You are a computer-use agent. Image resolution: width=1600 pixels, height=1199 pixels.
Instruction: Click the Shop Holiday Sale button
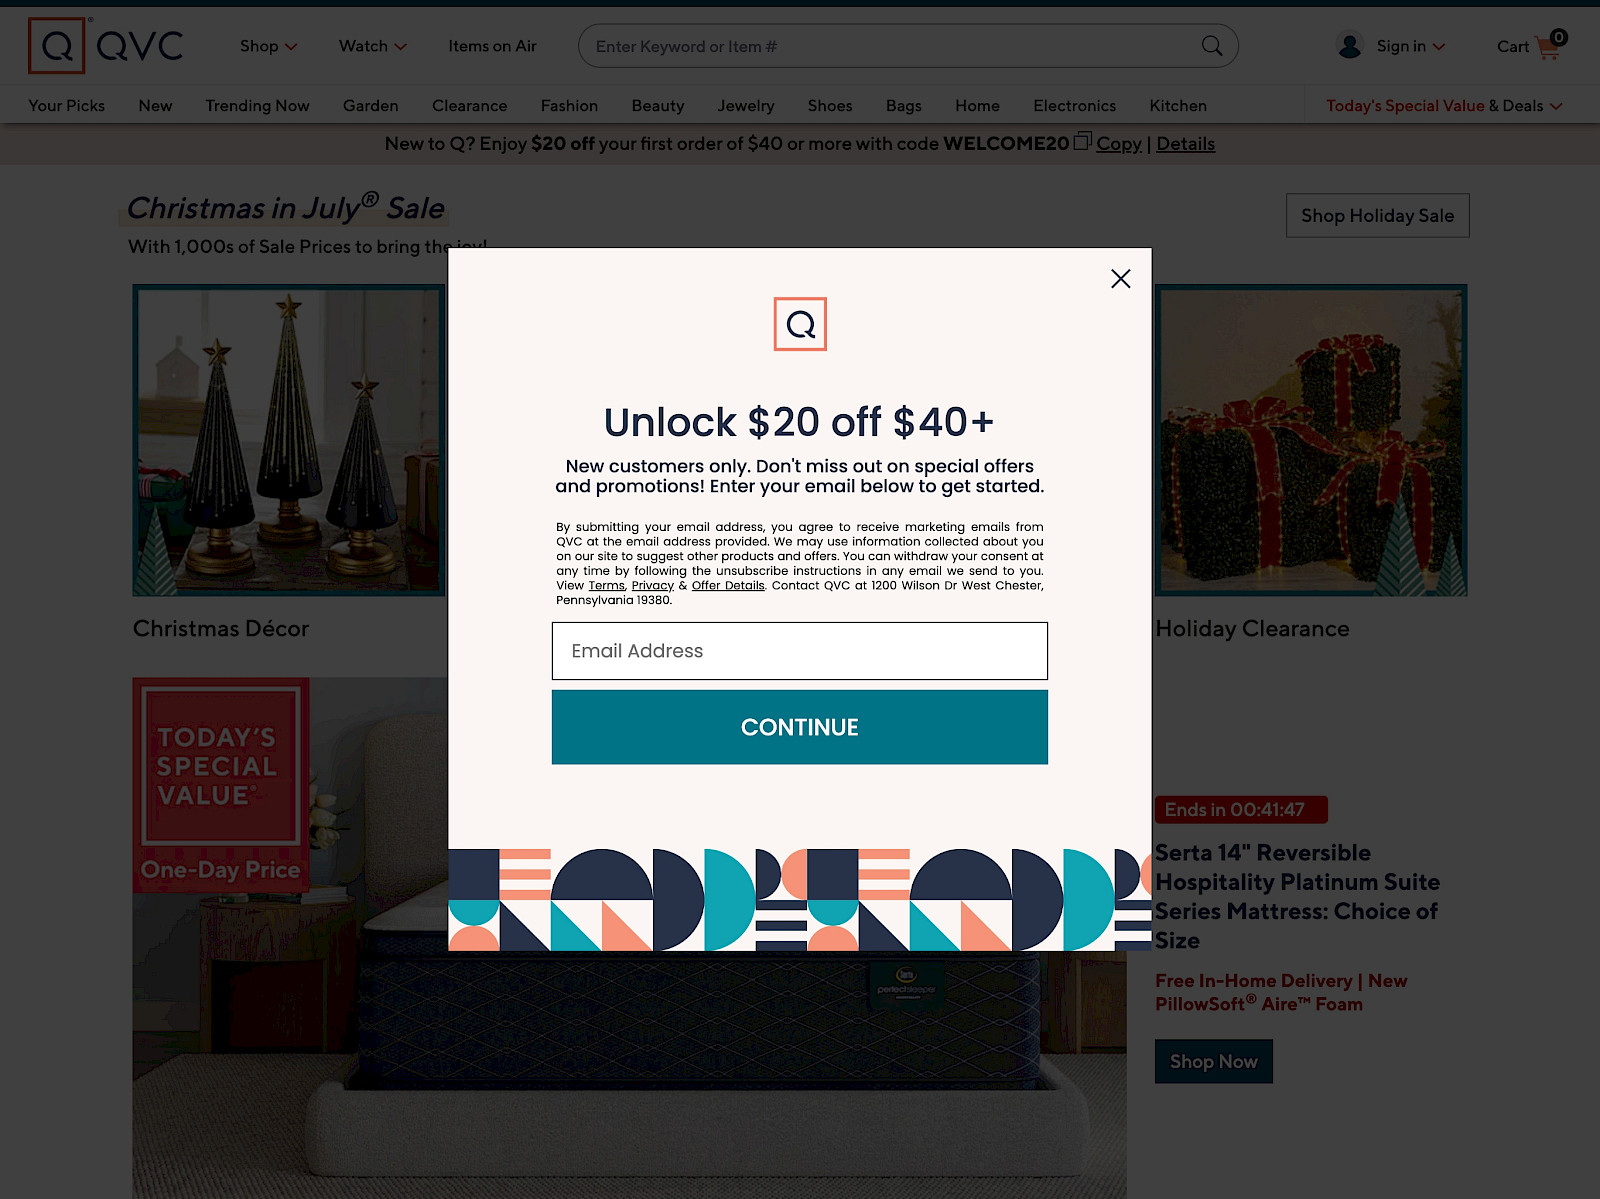[x=1377, y=215]
